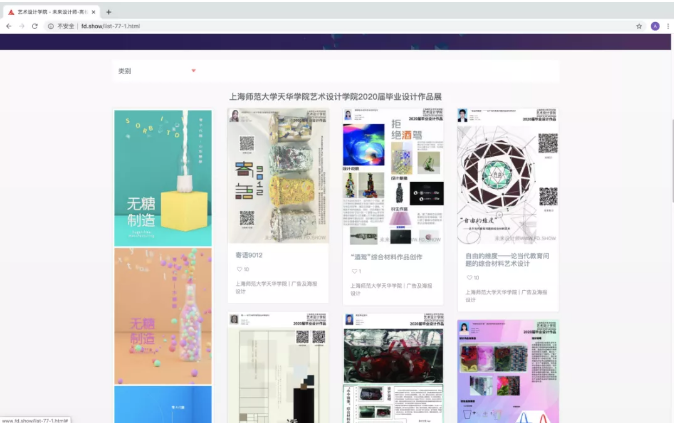
Task: Open the red sculpture poster thumbnail
Action: pos(393,368)
